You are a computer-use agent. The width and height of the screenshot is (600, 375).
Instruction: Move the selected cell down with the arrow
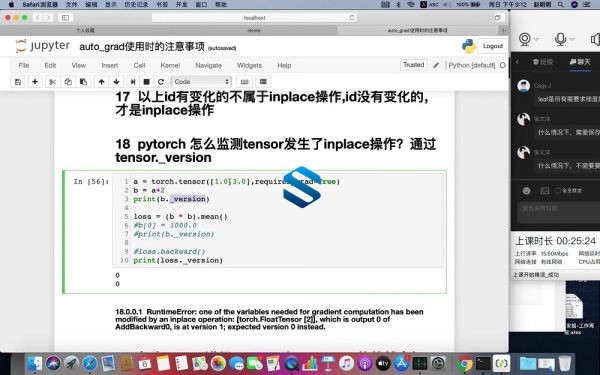click(116, 82)
